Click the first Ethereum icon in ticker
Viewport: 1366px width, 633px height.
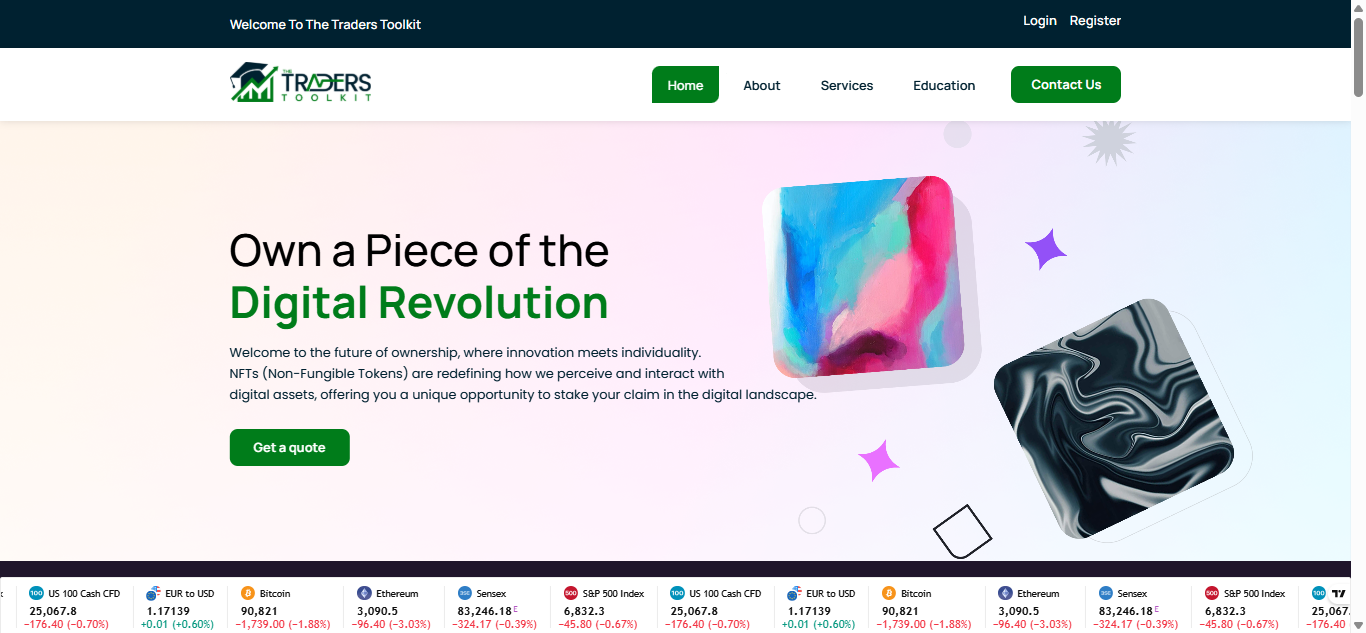[364, 593]
